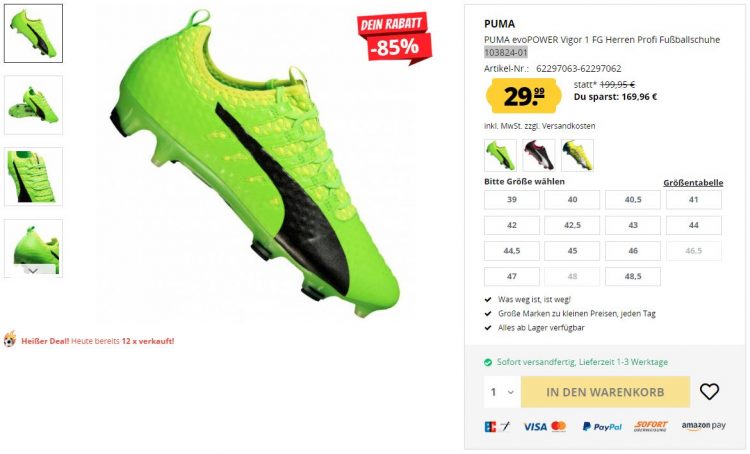Choose size 44 option
This screenshot has width=750, height=454.
pos(694,225)
